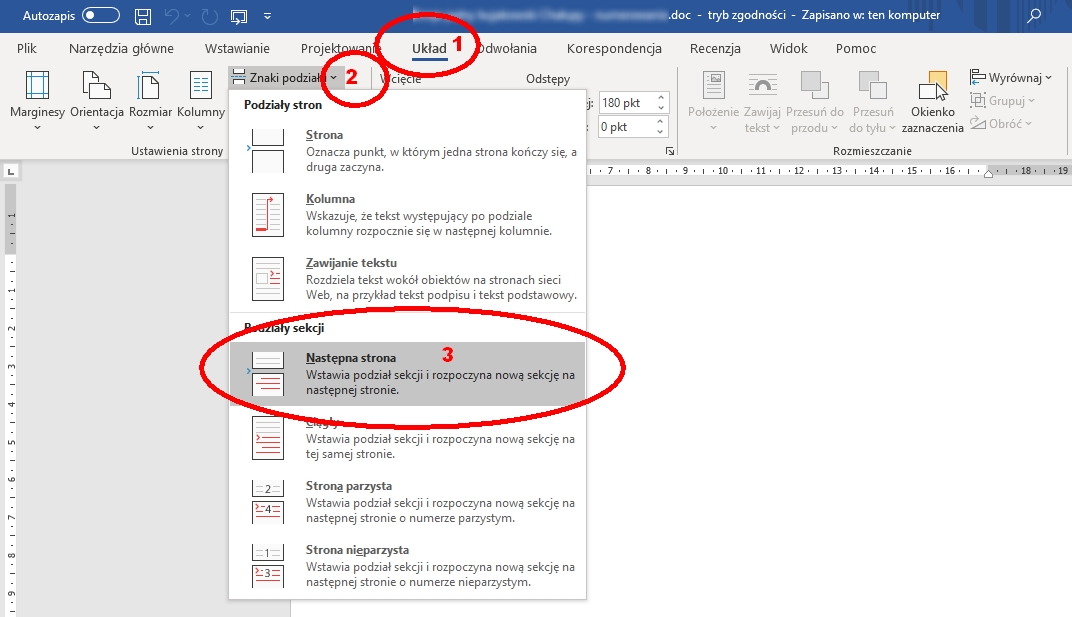Viewport: 1072px width, 617px height.
Task: Increase the 0 pkt spacing value
Action: pyautogui.click(x=661, y=122)
